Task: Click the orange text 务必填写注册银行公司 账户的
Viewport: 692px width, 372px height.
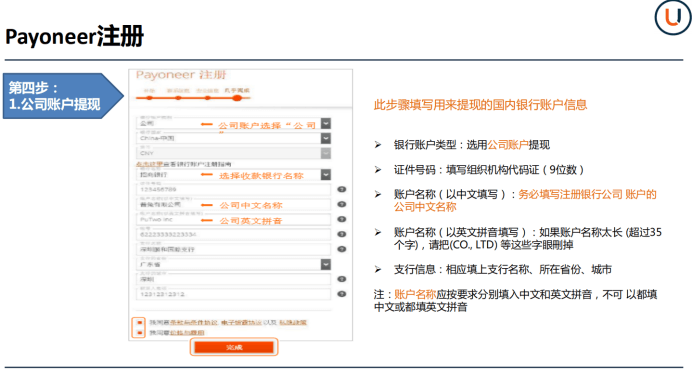Action: pos(587,195)
